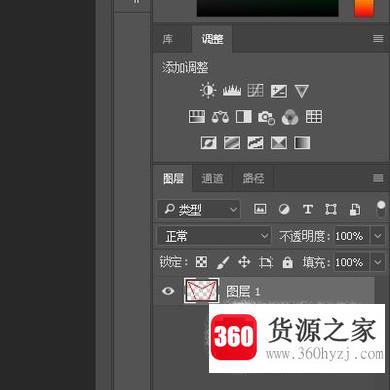Click the orange color swatch
The image size is (390, 390).
[x=364, y=7]
